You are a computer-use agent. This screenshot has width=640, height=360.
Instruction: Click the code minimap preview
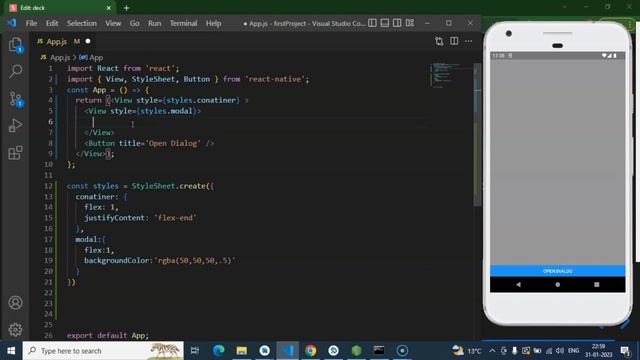point(446,76)
